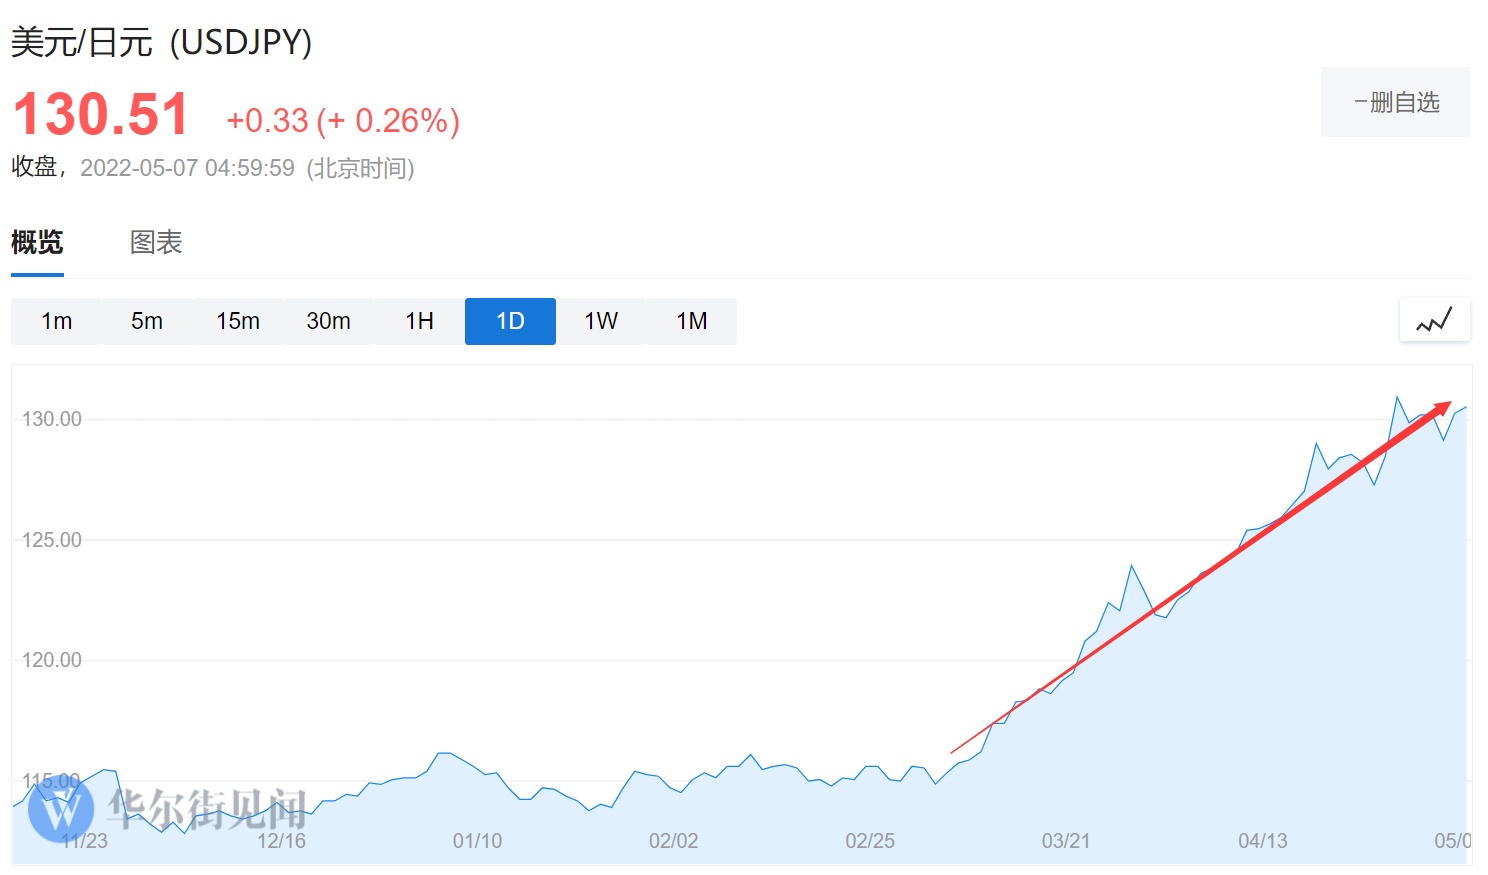Select the 15m timeframe
1488x875 pixels.
coord(238,321)
